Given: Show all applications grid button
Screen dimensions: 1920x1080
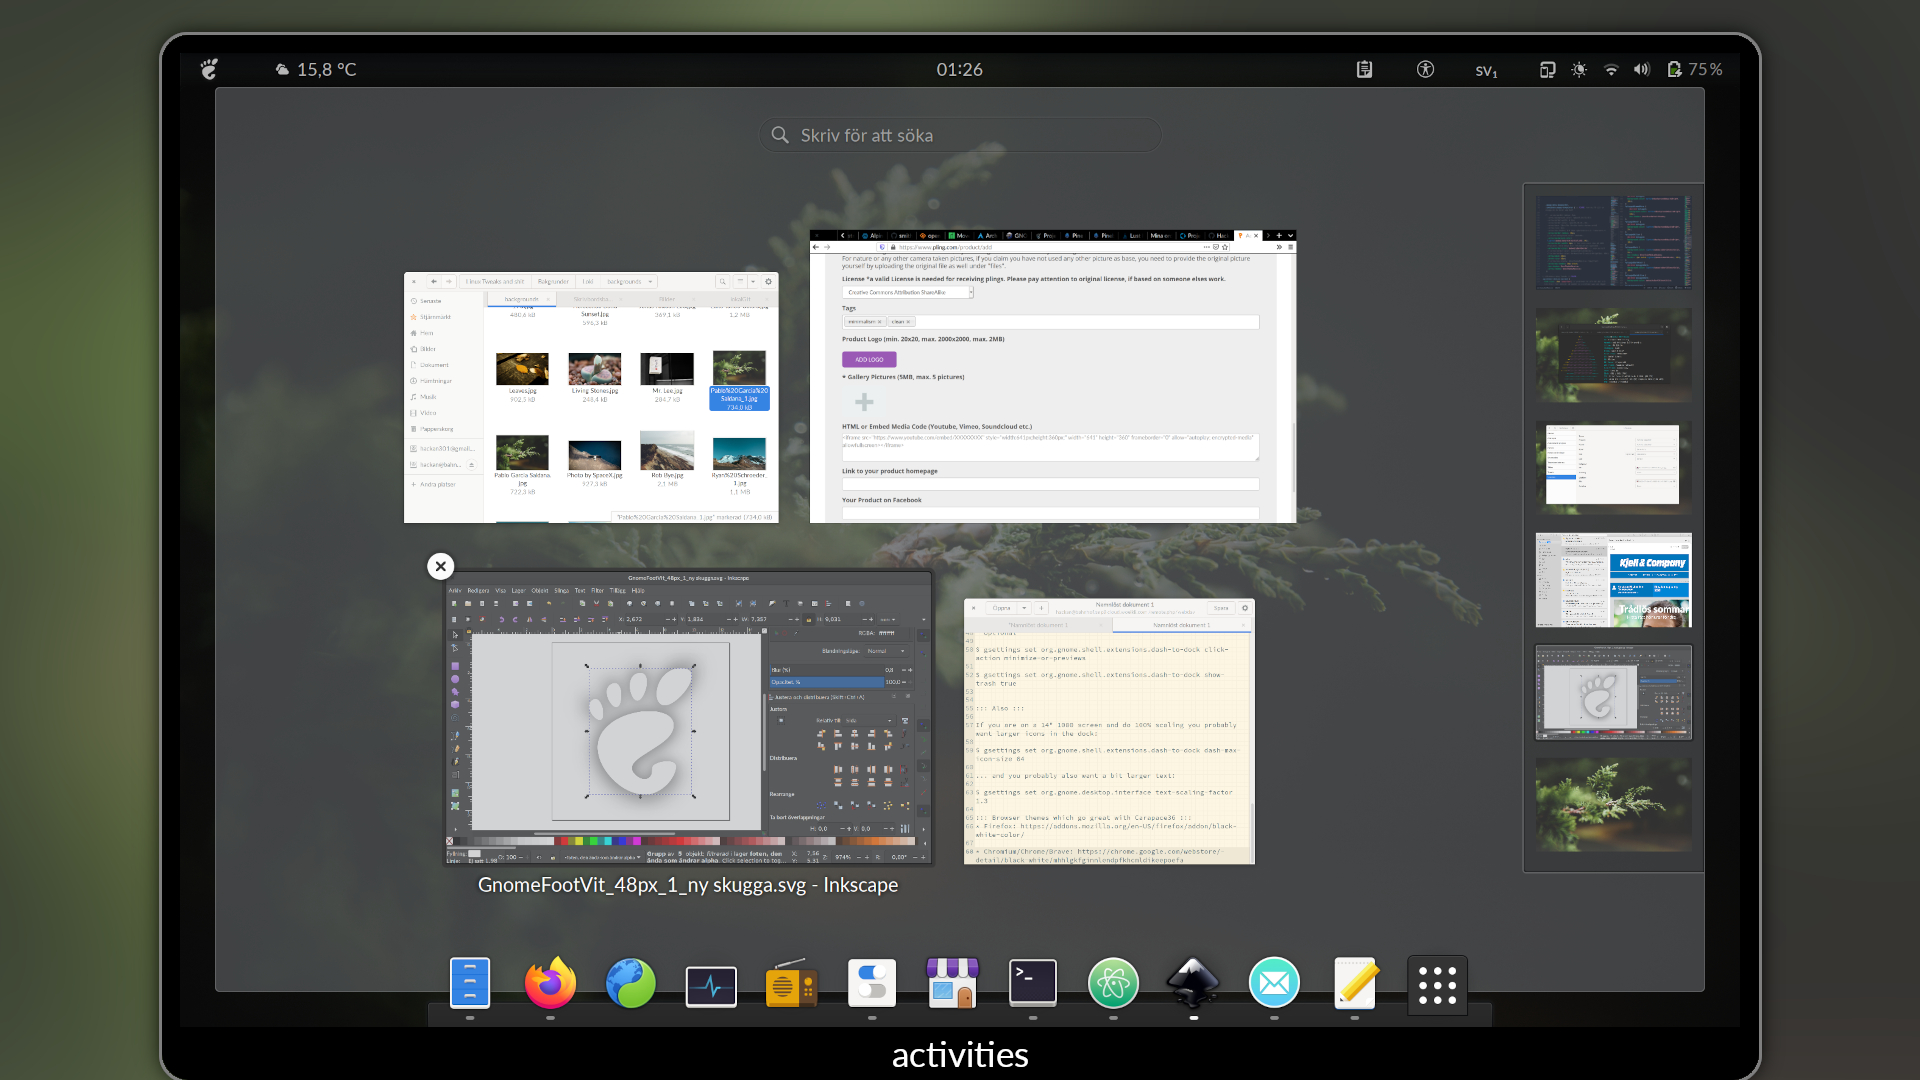Looking at the screenshot, I should [1437, 985].
